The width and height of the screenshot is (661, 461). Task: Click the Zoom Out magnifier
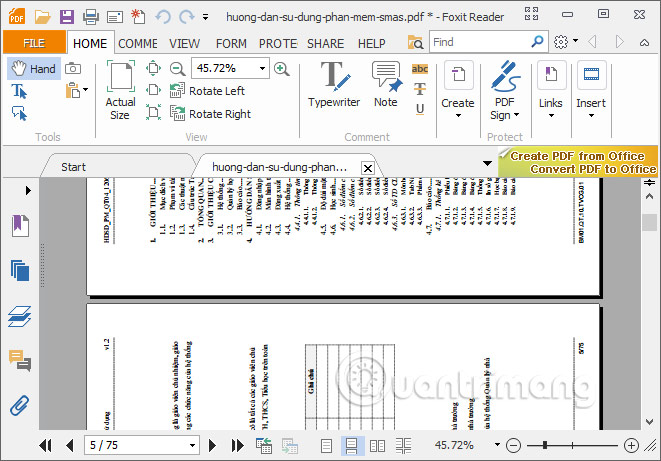[177, 68]
